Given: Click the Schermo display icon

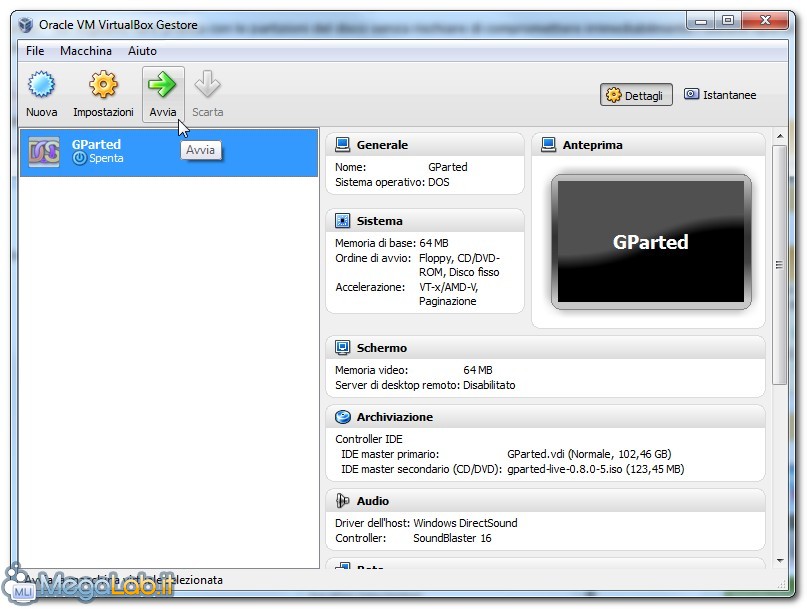Looking at the screenshot, I should coord(343,348).
